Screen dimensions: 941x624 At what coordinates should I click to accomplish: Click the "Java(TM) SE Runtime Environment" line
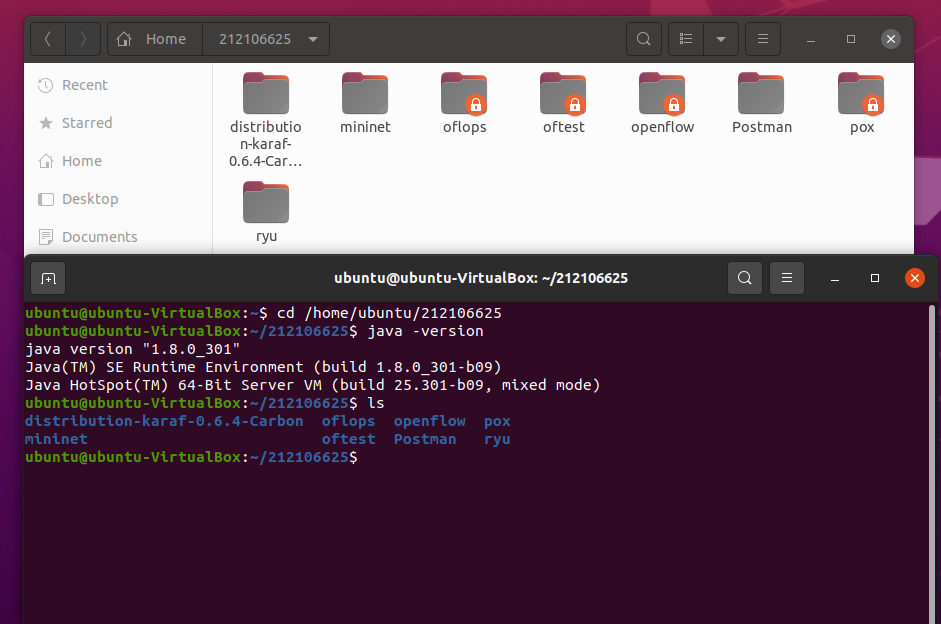(263, 367)
